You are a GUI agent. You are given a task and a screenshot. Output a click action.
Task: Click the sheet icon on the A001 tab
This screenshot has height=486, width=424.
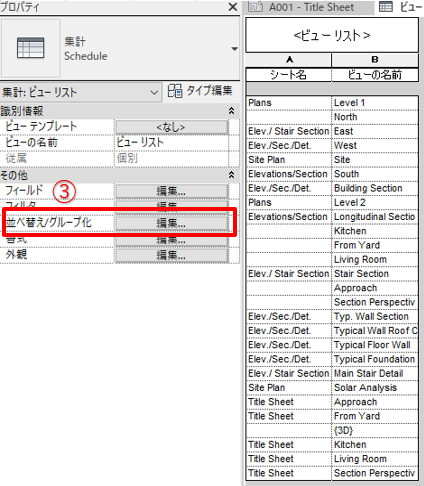point(256,6)
